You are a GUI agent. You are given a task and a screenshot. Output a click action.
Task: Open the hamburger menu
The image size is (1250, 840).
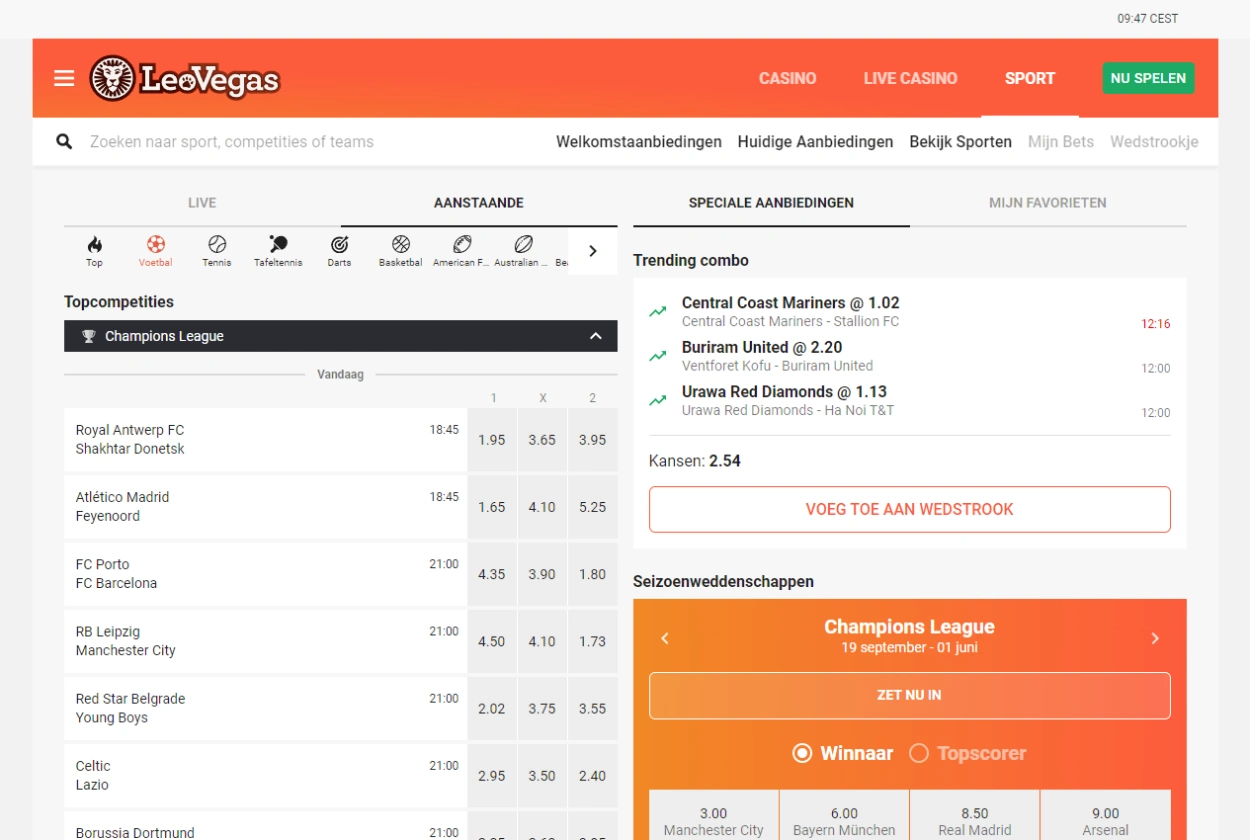tap(64, 78)
